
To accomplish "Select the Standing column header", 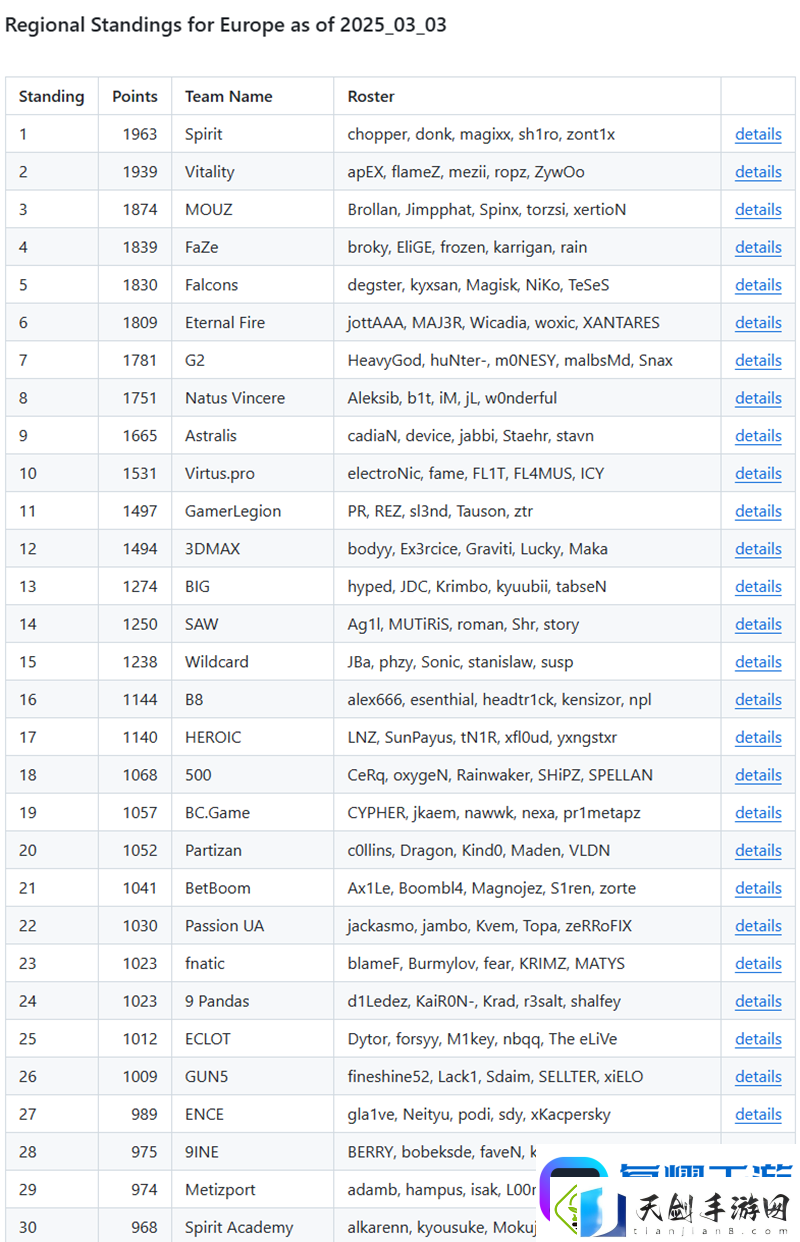I will click(x=51, y=97).
